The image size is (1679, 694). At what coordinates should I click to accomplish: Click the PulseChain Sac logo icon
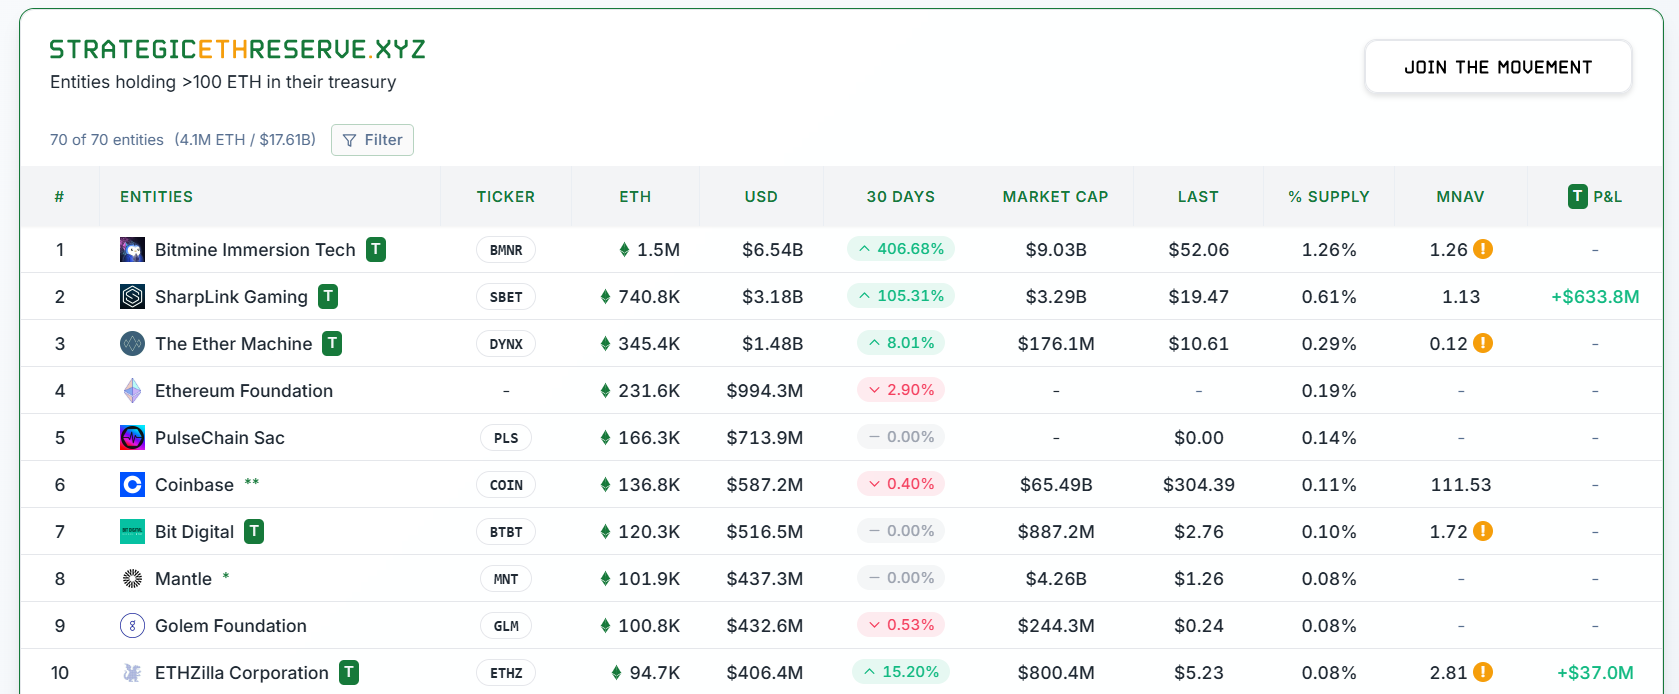click(132, 438)
